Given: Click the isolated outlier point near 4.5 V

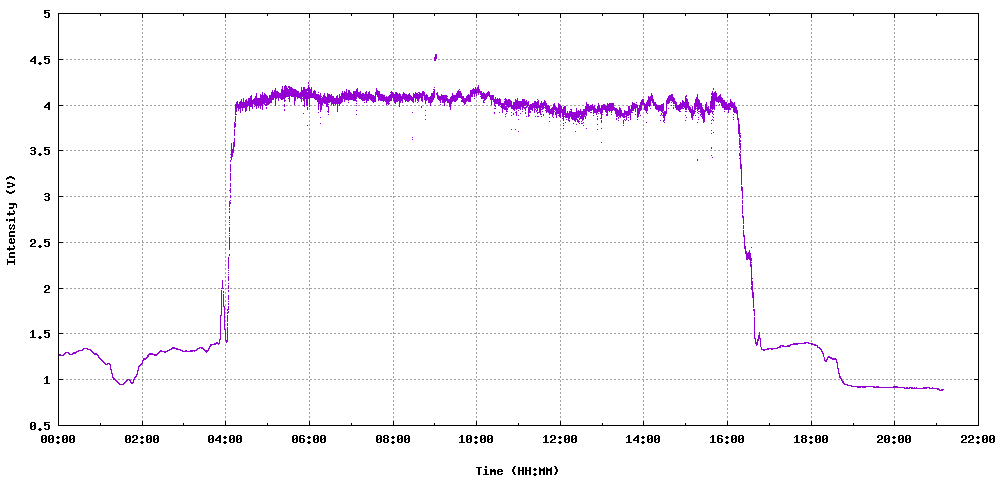Looking at the screenshot, I should click(x=435, y=57).
